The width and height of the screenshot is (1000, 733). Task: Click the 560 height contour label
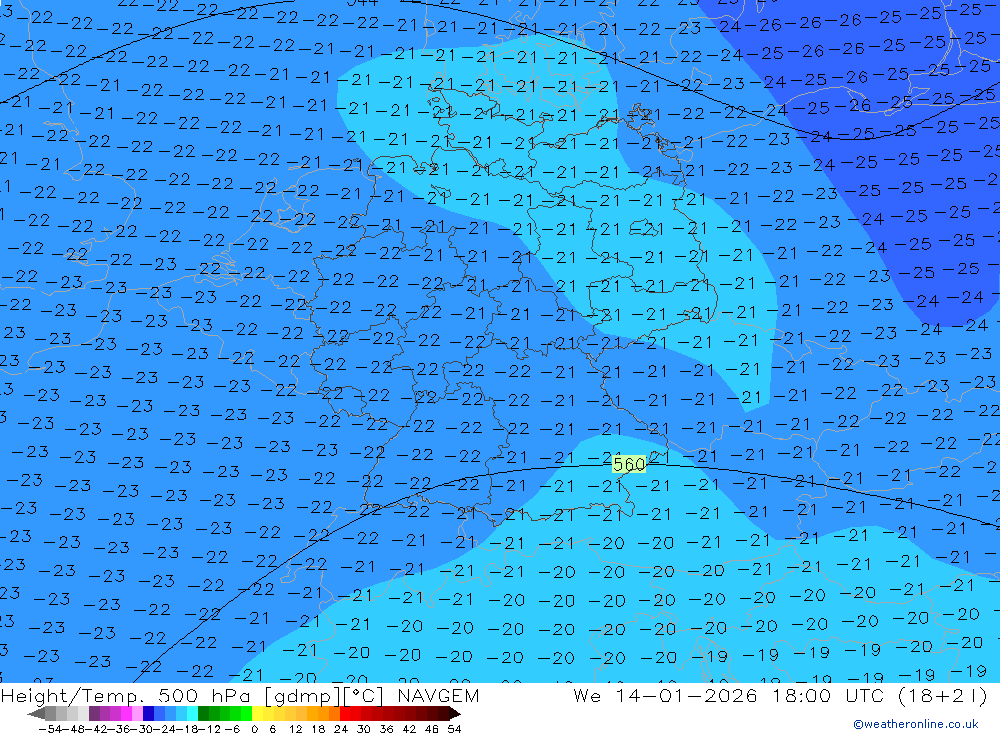[x=629, y=464]
